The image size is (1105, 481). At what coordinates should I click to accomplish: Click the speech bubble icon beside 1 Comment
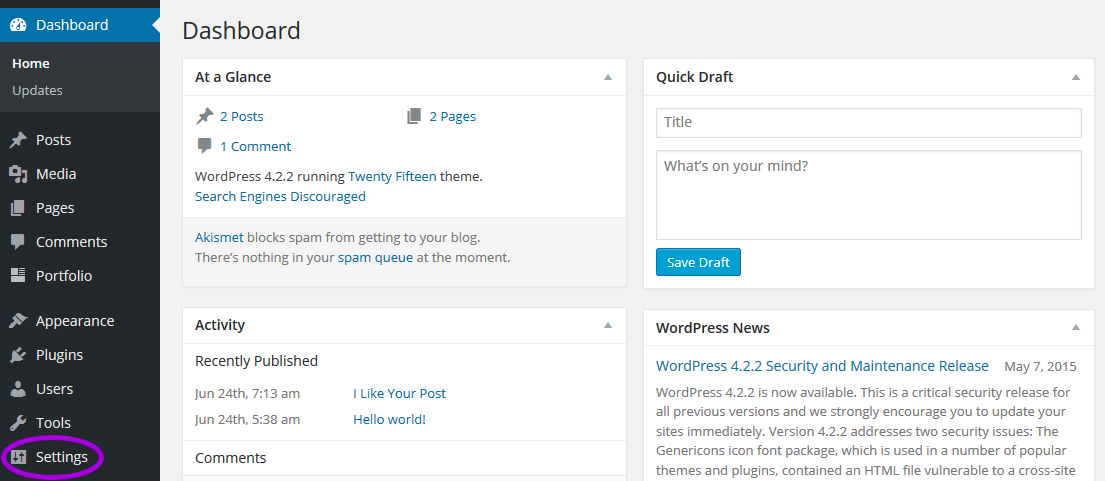(x=204, y=146)
